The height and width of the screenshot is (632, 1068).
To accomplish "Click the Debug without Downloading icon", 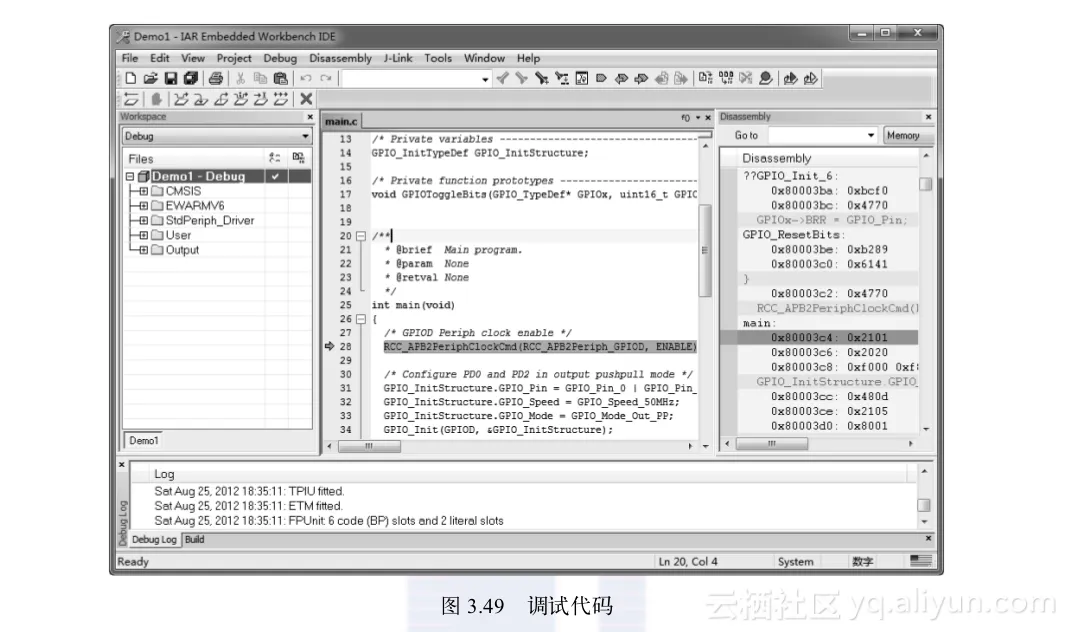I will click(811, 79).
